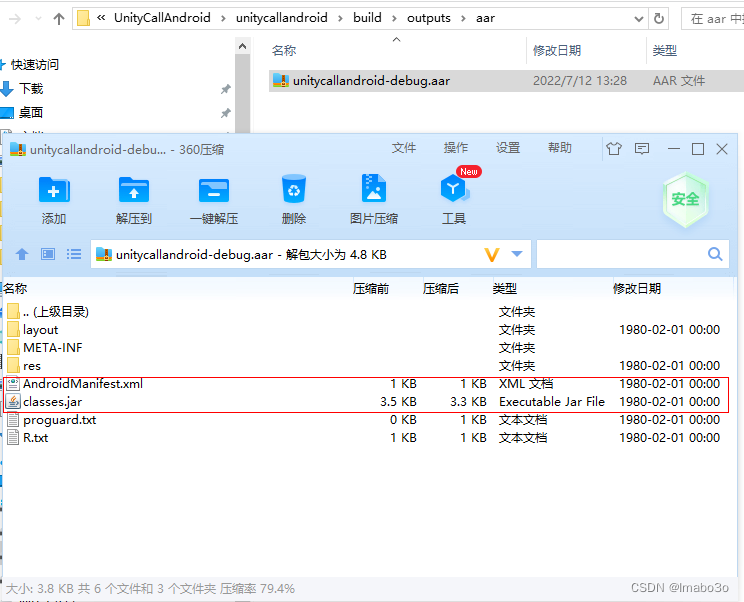Select the AndroidManifest.xml file icon
This screenshot has height=602, width=744.
coord(14,384)
